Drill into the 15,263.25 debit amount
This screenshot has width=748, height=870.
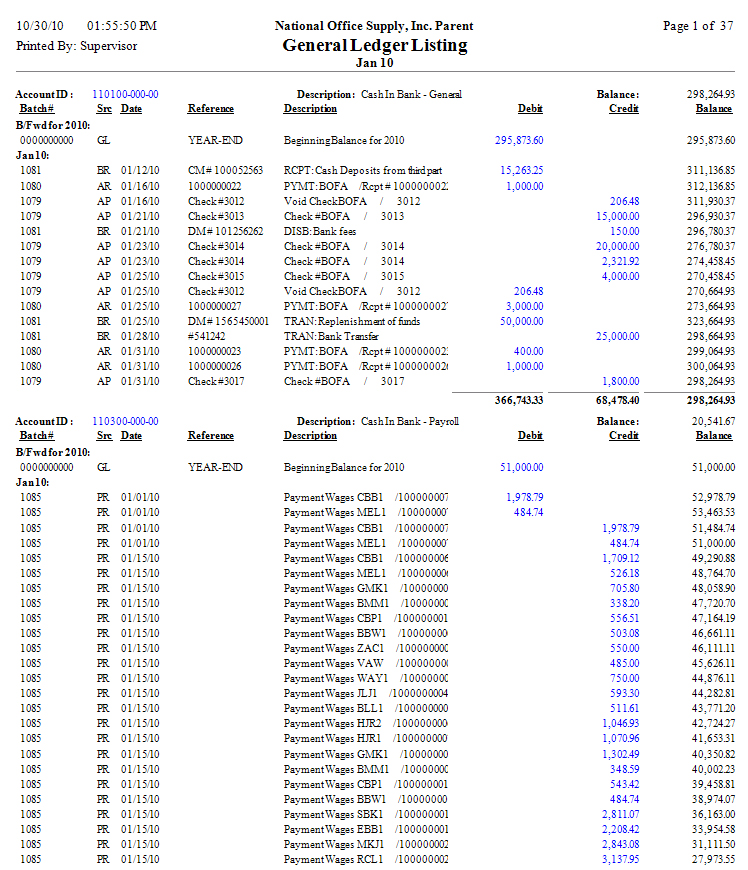[522, 171]
